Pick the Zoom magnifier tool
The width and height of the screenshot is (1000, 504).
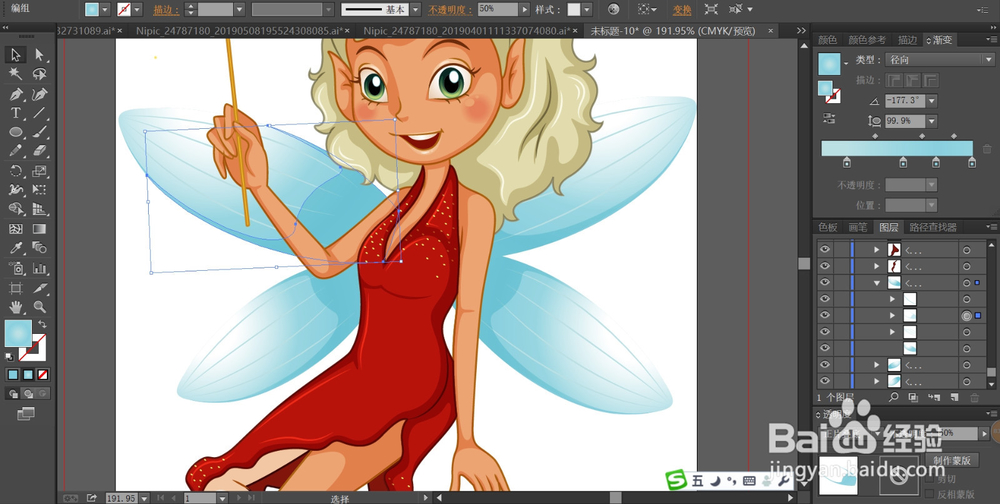click(x=40, y=307)
